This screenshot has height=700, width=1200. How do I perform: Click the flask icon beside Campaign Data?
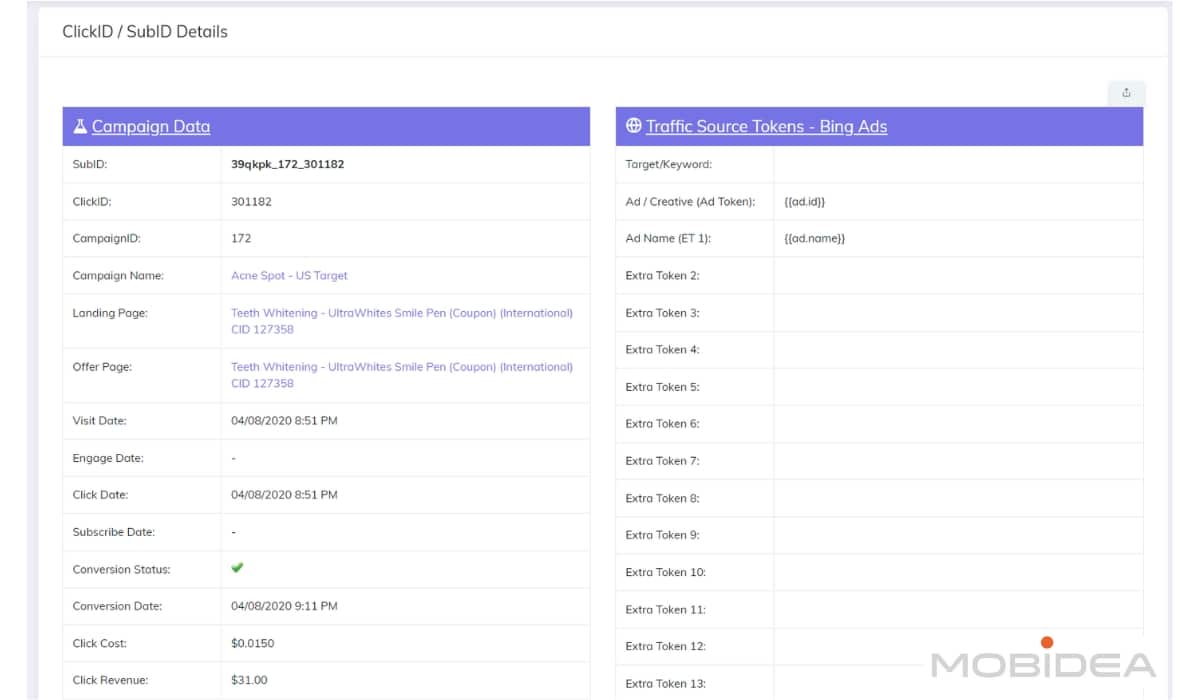pyautogui.click(x=80, y=126)
